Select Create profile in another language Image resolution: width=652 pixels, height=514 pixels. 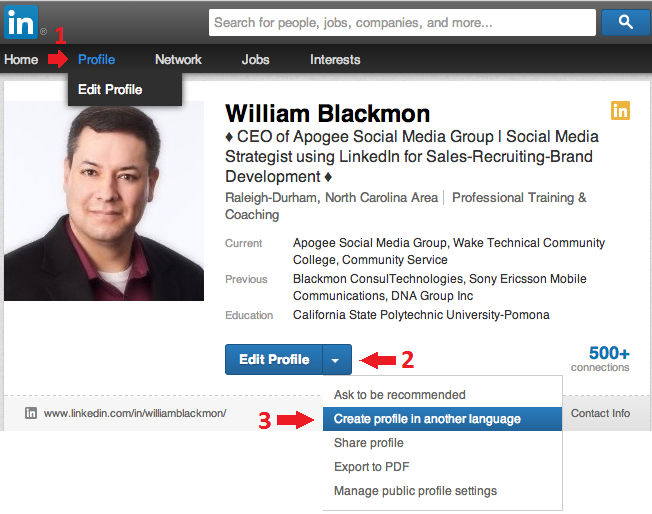(442, 419)
